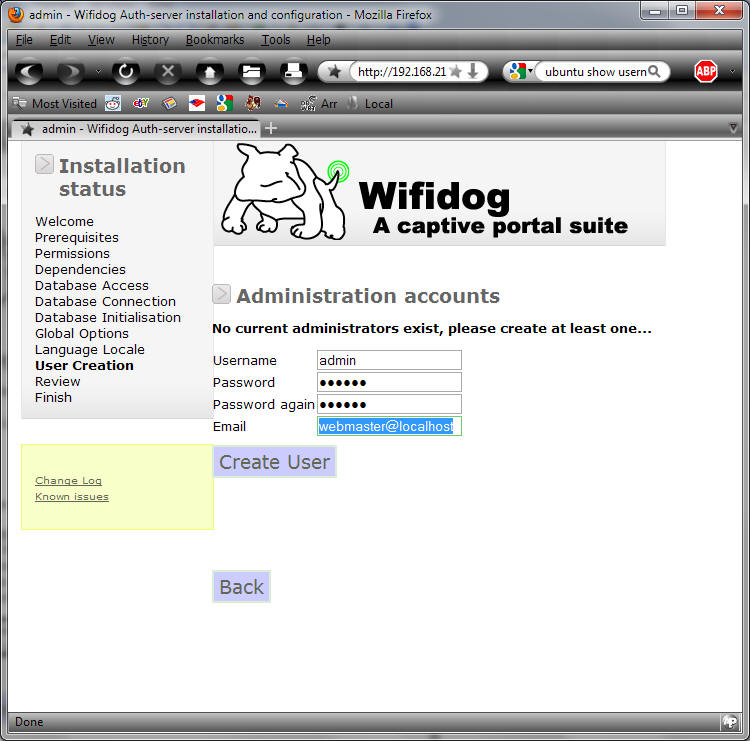750x741 pixels.
Task: Click the arrow icon beside Administration accounts
Action: (x=221, y=294)
